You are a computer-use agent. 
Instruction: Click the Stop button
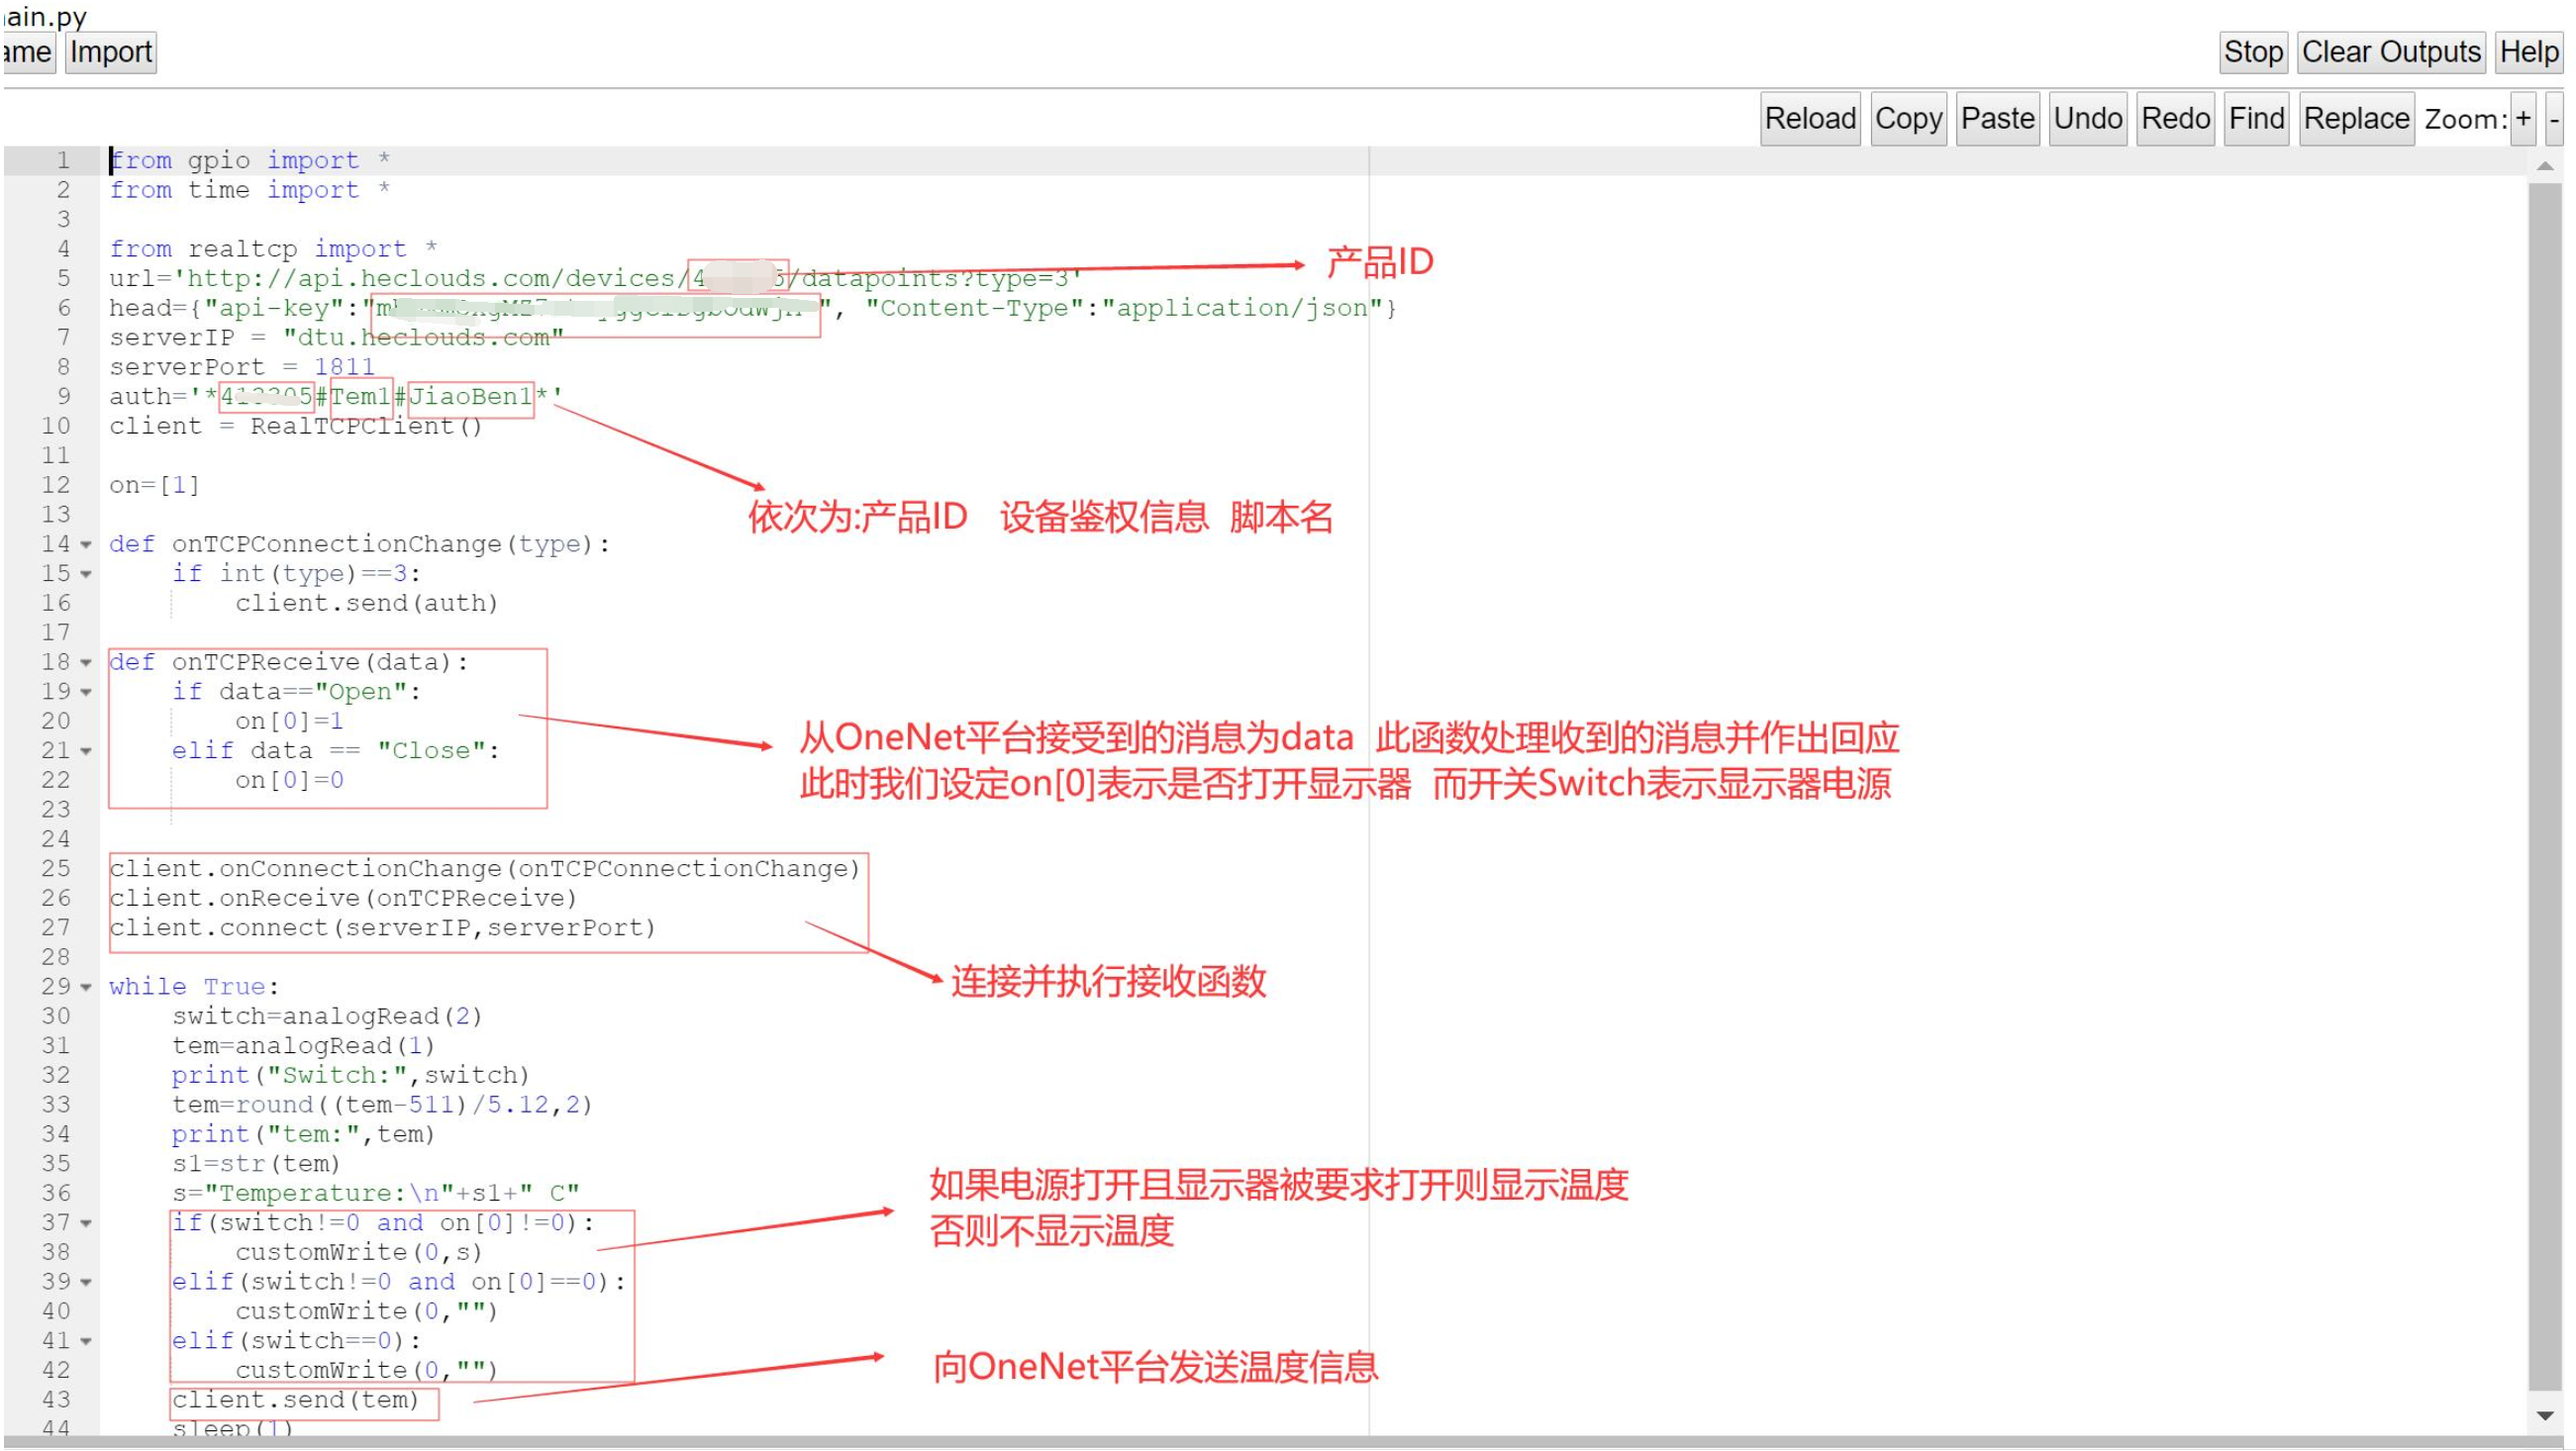pos(2252,52)
